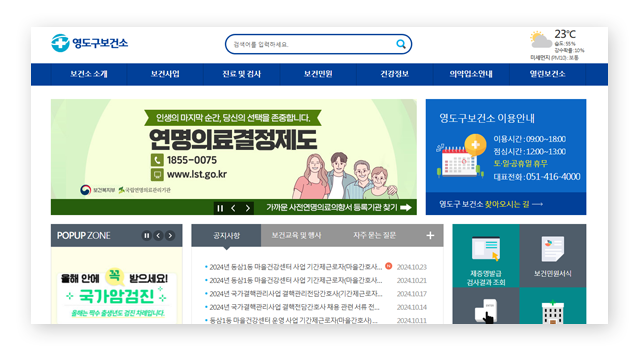Click www.lst.go.kr on the banner

pyautogui.click(x=197, y=174)
